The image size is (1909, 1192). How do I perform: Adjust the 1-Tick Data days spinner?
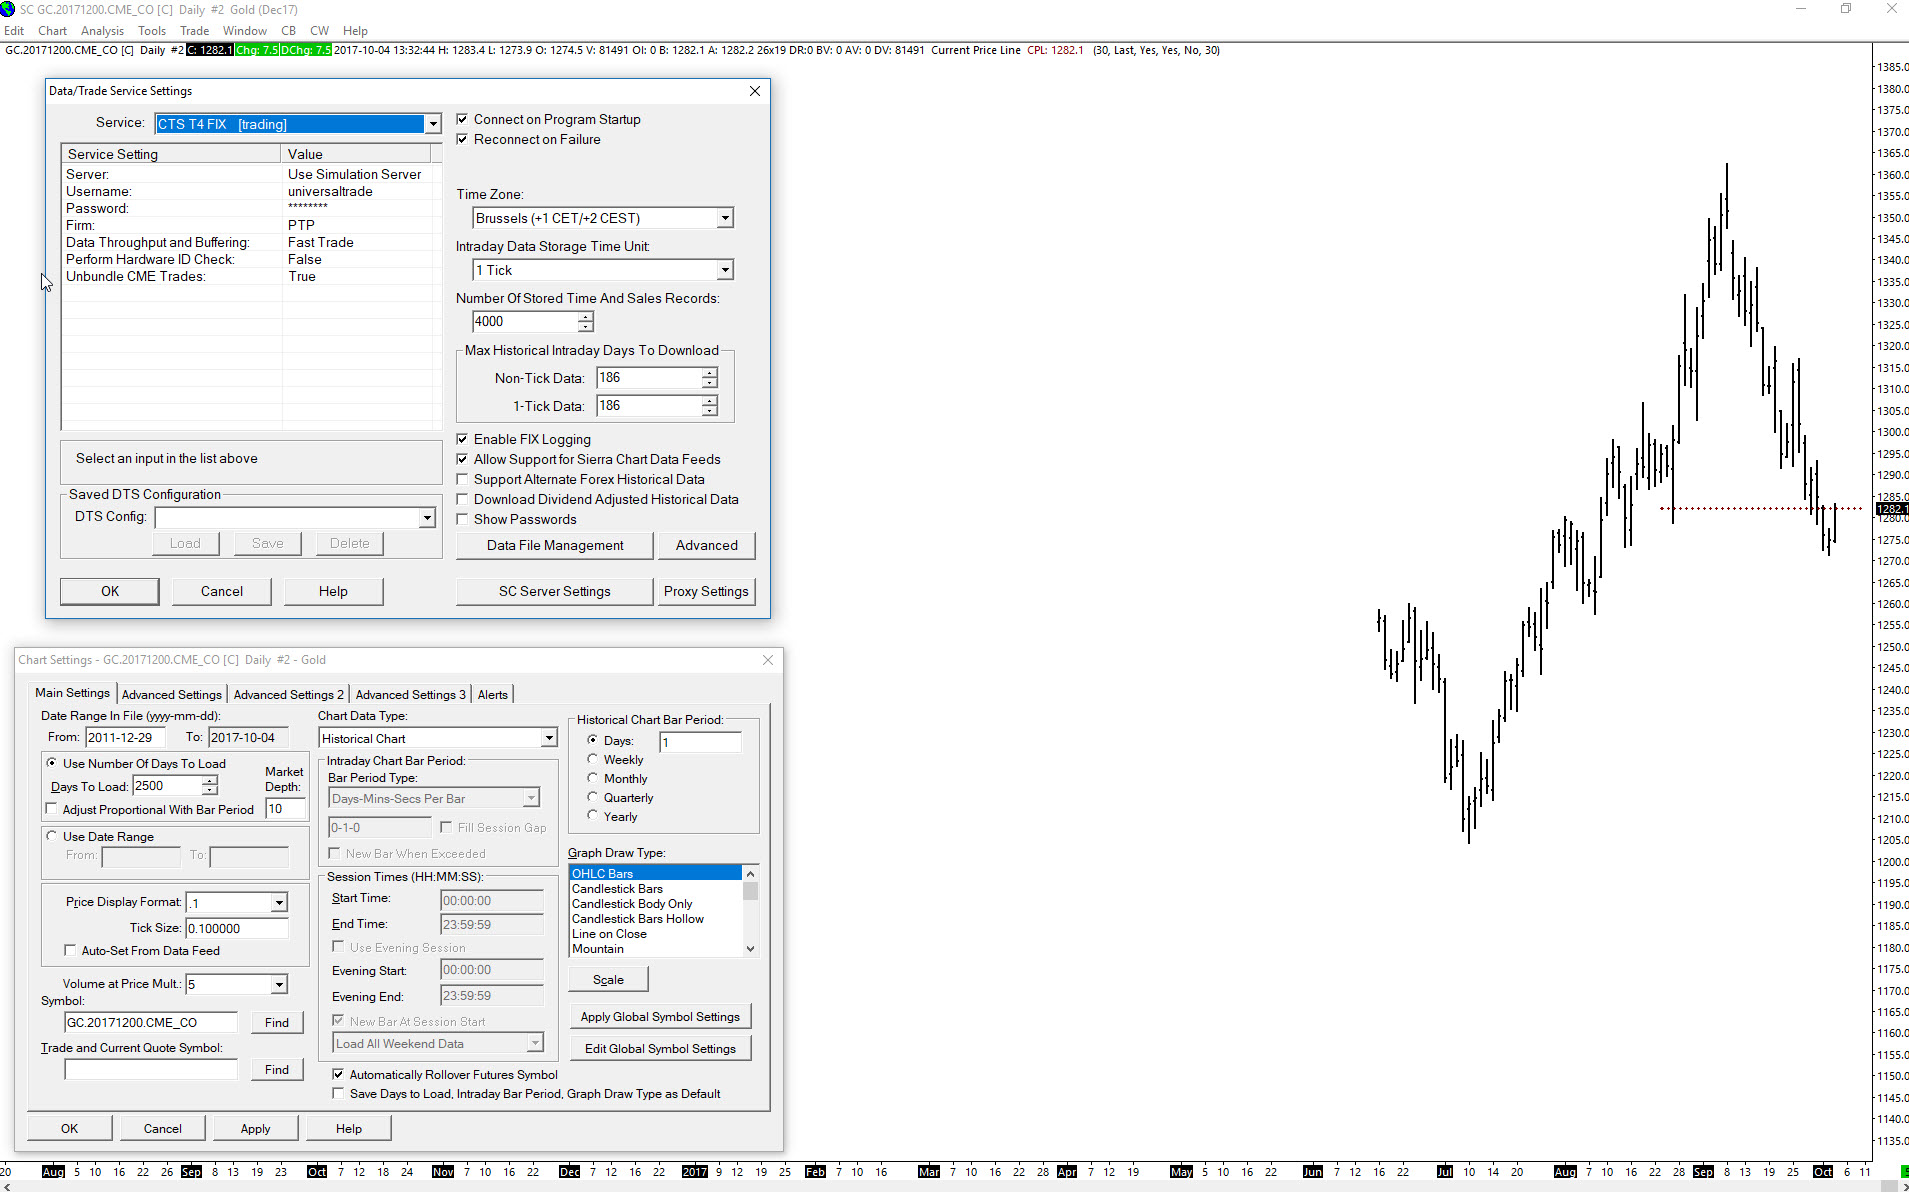click(710, 406)
